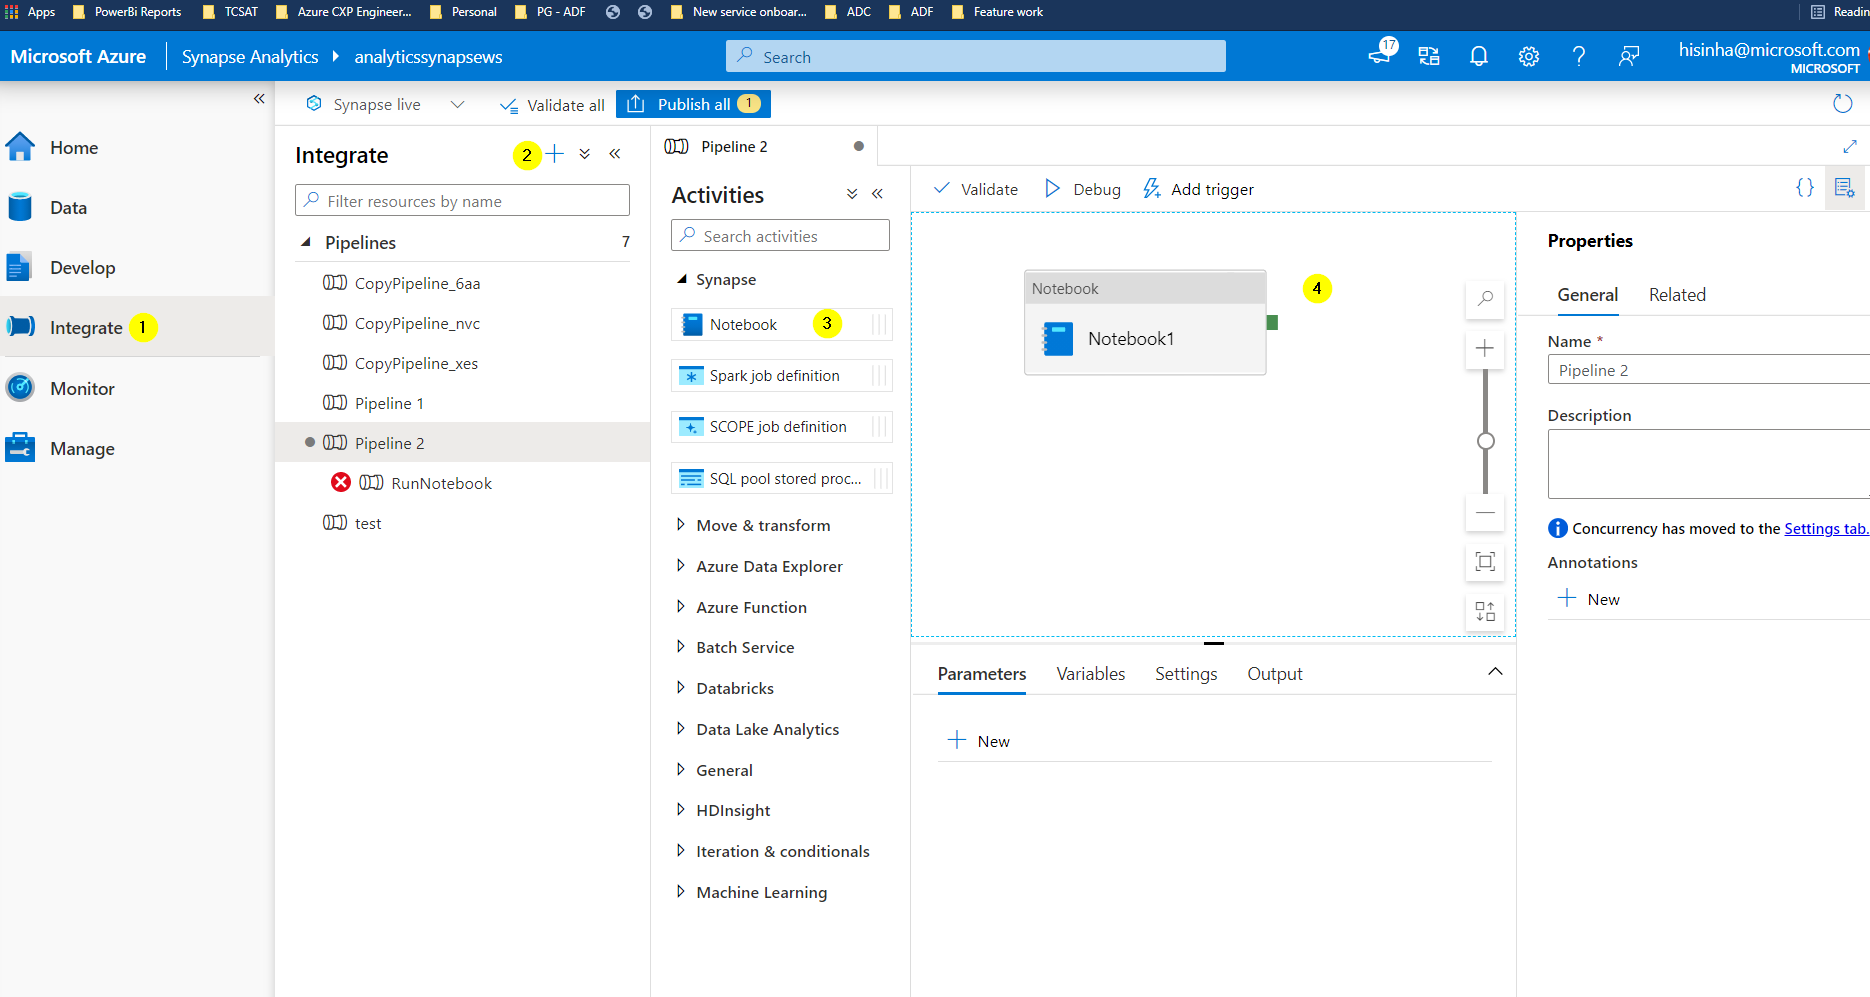Image resolution: width=1870 pixels, height=997 pixels.
Task: Click the pipeline Description text area
Action: (1709, 464)
